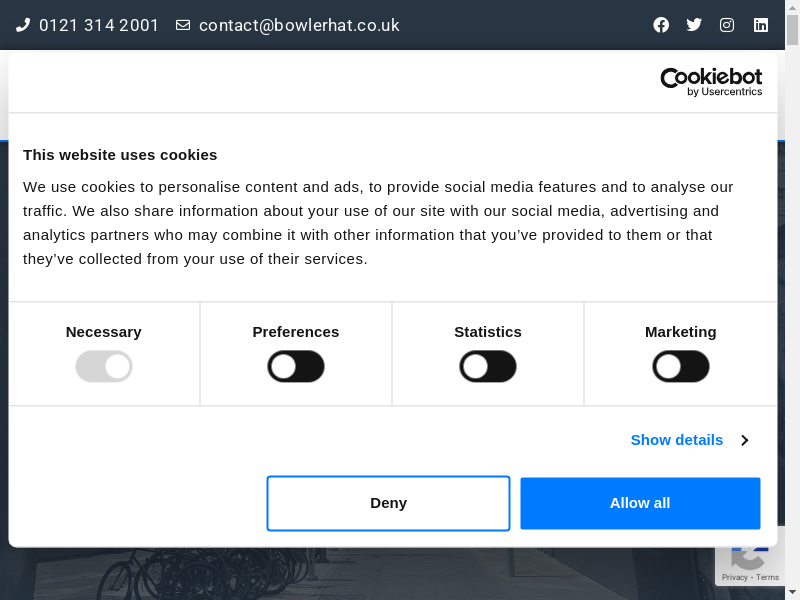Screen dimensions: 800x600
Task: Click the Cookiebot by Usercentrics logo
Action: (711, 82)
